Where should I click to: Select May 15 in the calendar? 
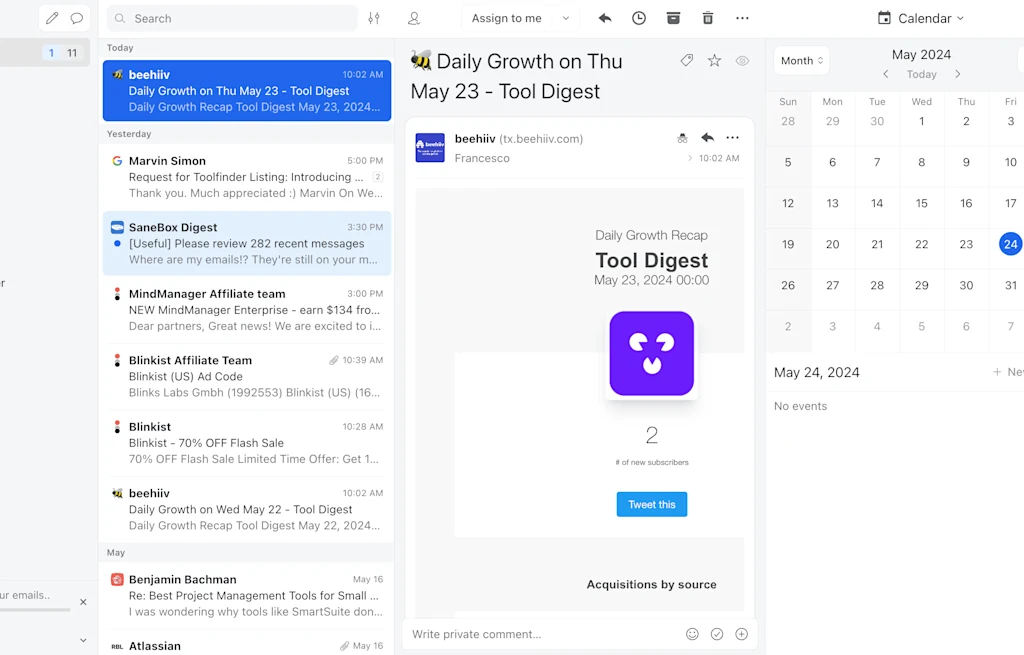pyautogui.click(x=921, y=203)
